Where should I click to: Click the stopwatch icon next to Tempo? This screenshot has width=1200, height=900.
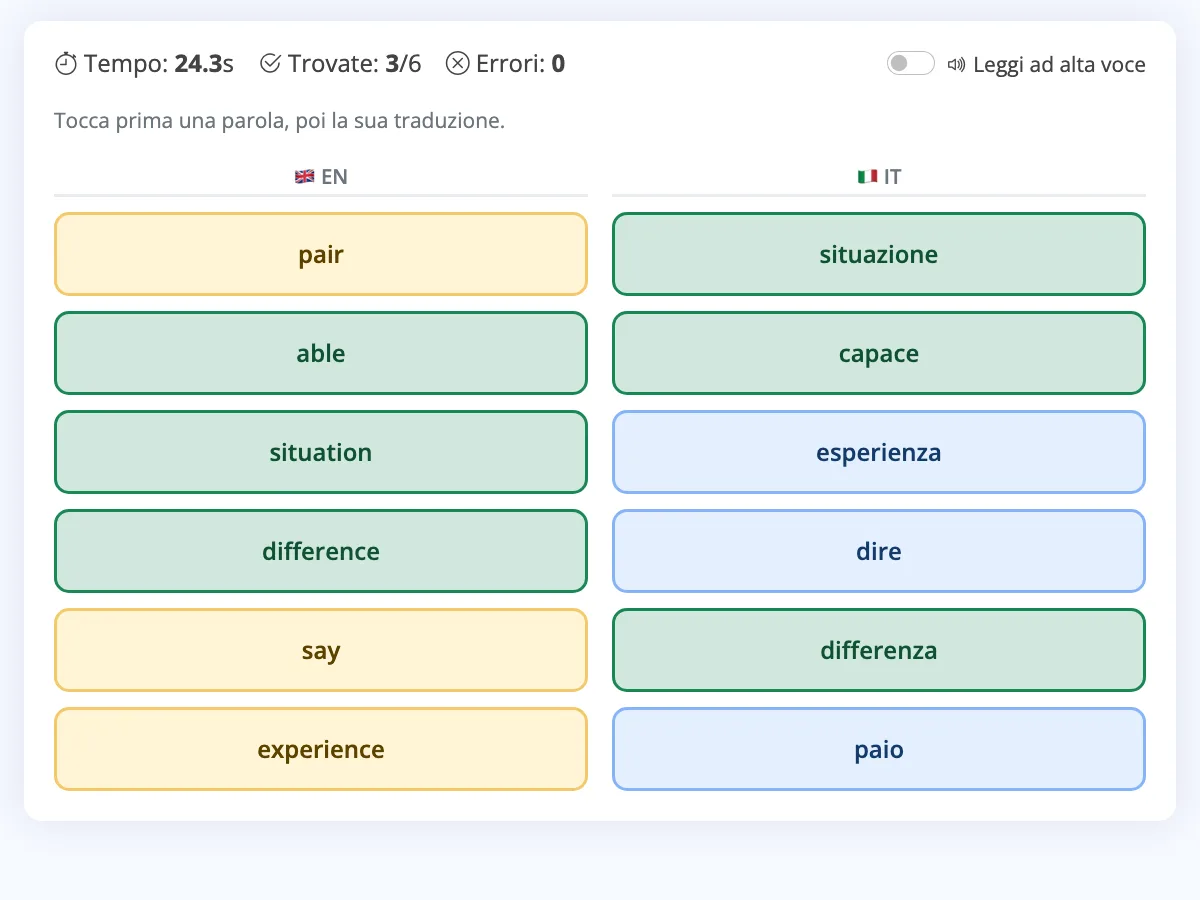click(65, 64)
